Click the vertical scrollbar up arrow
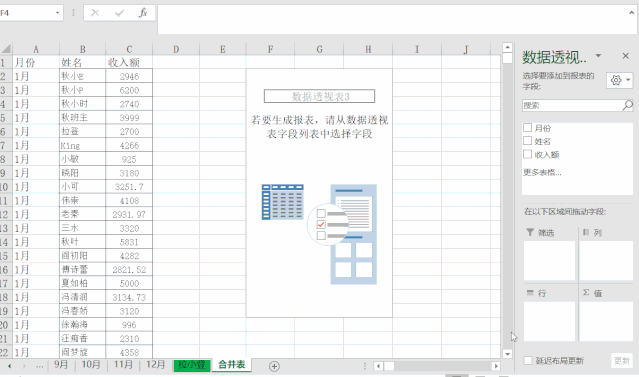 [507, 47]
